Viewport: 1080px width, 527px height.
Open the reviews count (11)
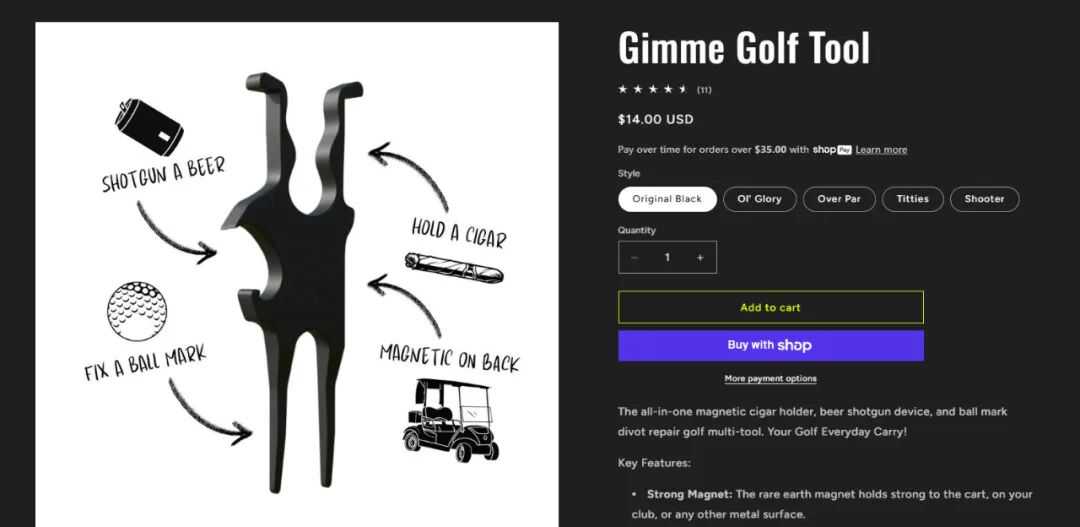click(704, 90)
